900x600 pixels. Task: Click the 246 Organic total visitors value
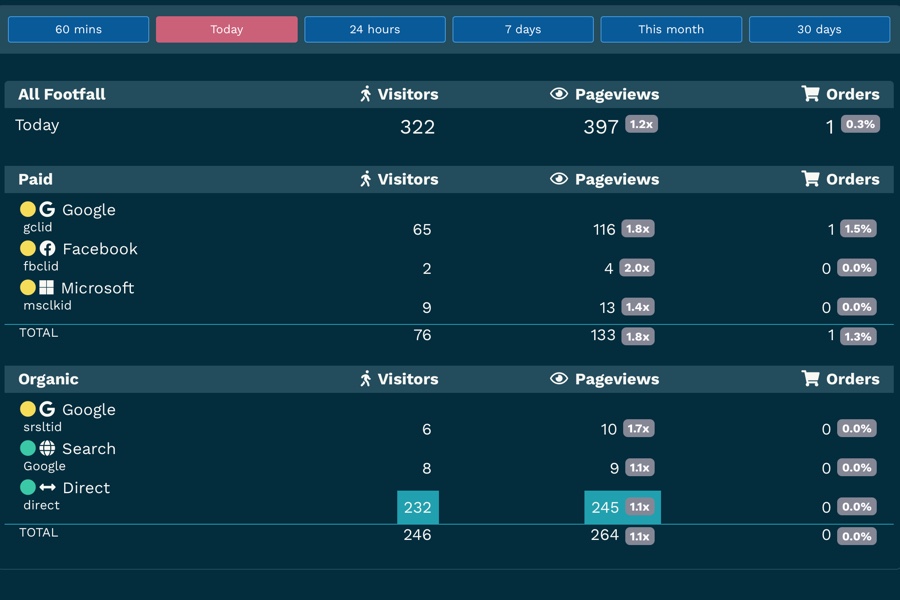417,535
